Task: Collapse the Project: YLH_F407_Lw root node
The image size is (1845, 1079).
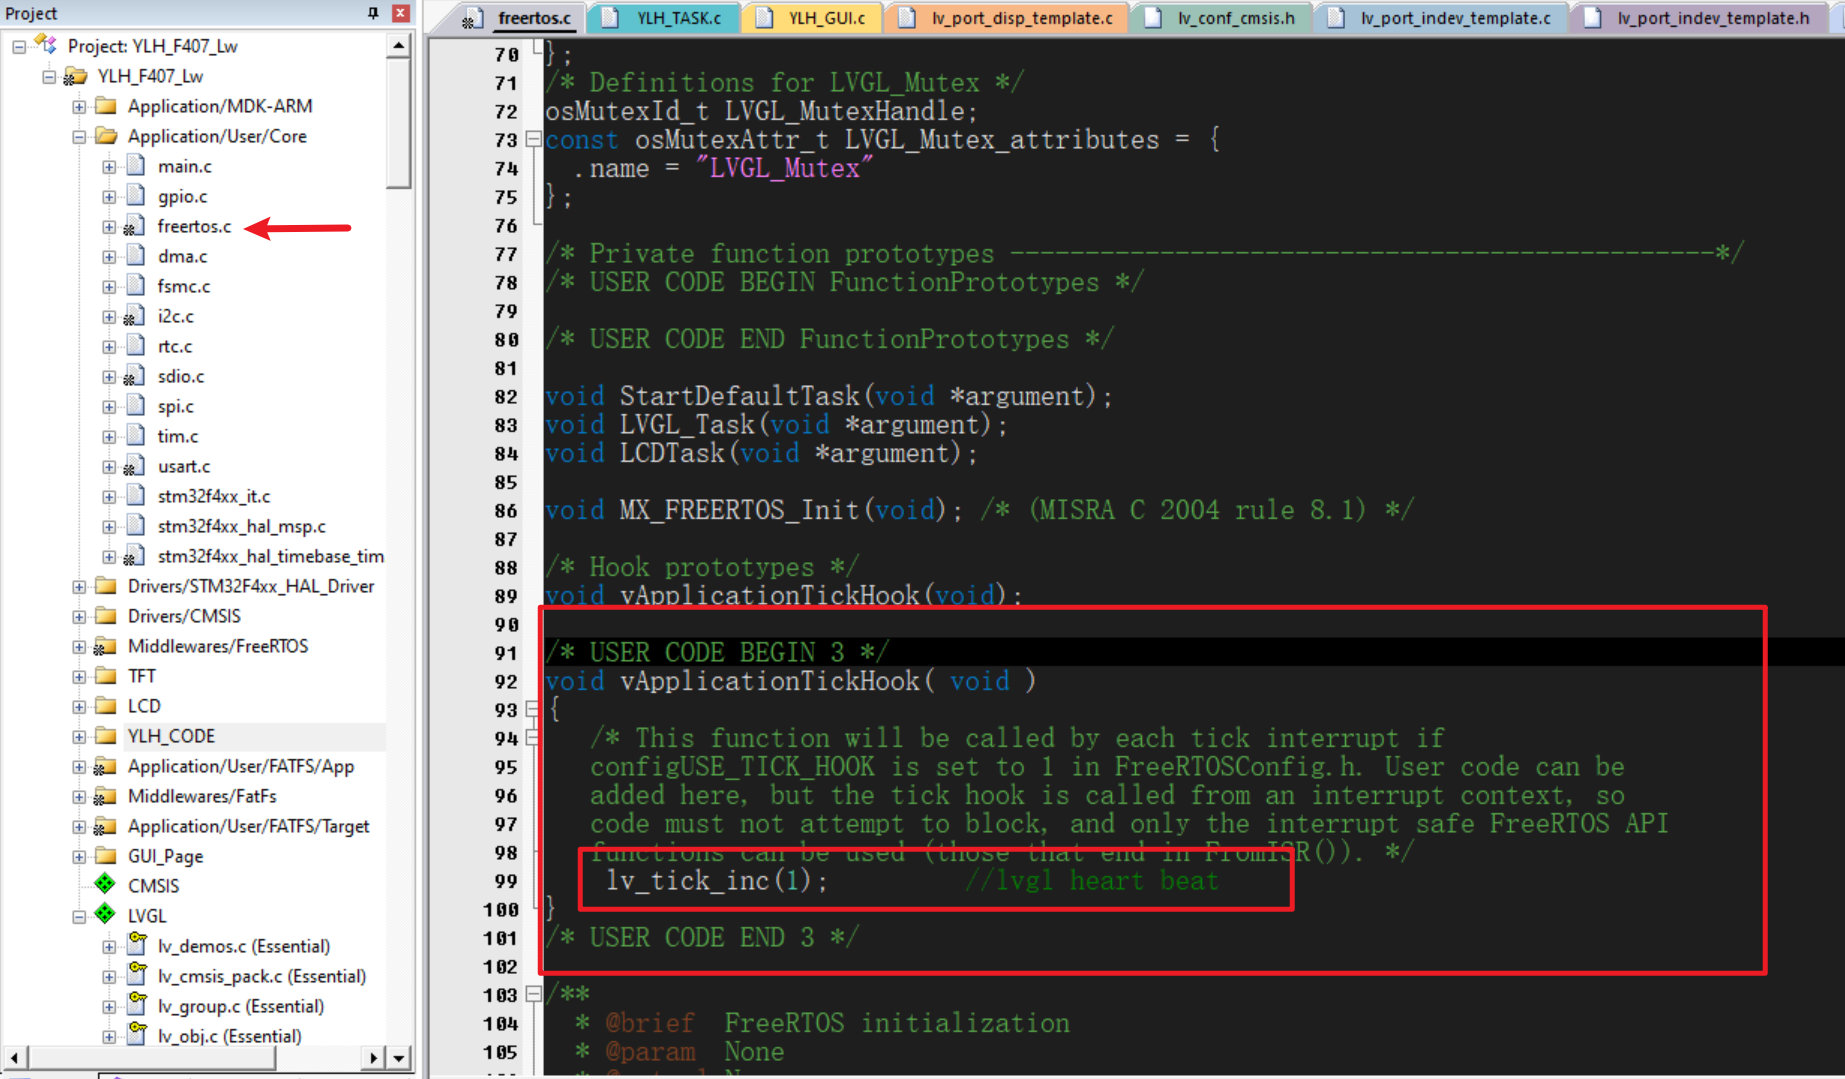Action: [19, 46]
